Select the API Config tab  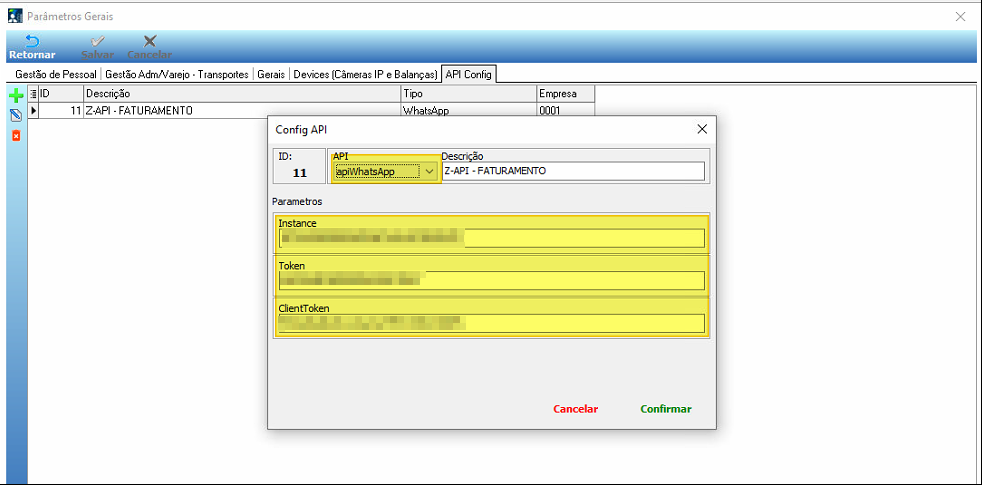469,75
